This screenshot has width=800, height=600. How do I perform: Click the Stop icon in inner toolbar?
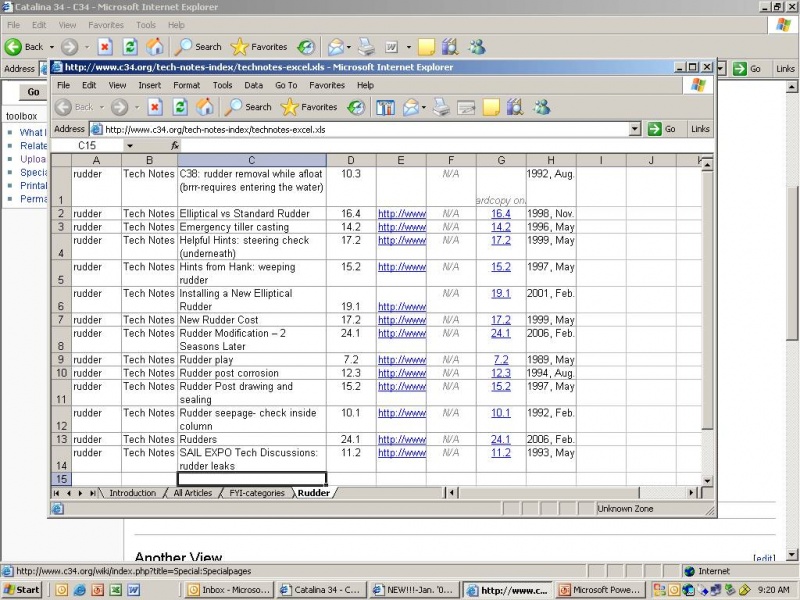(x=155, y=107)
